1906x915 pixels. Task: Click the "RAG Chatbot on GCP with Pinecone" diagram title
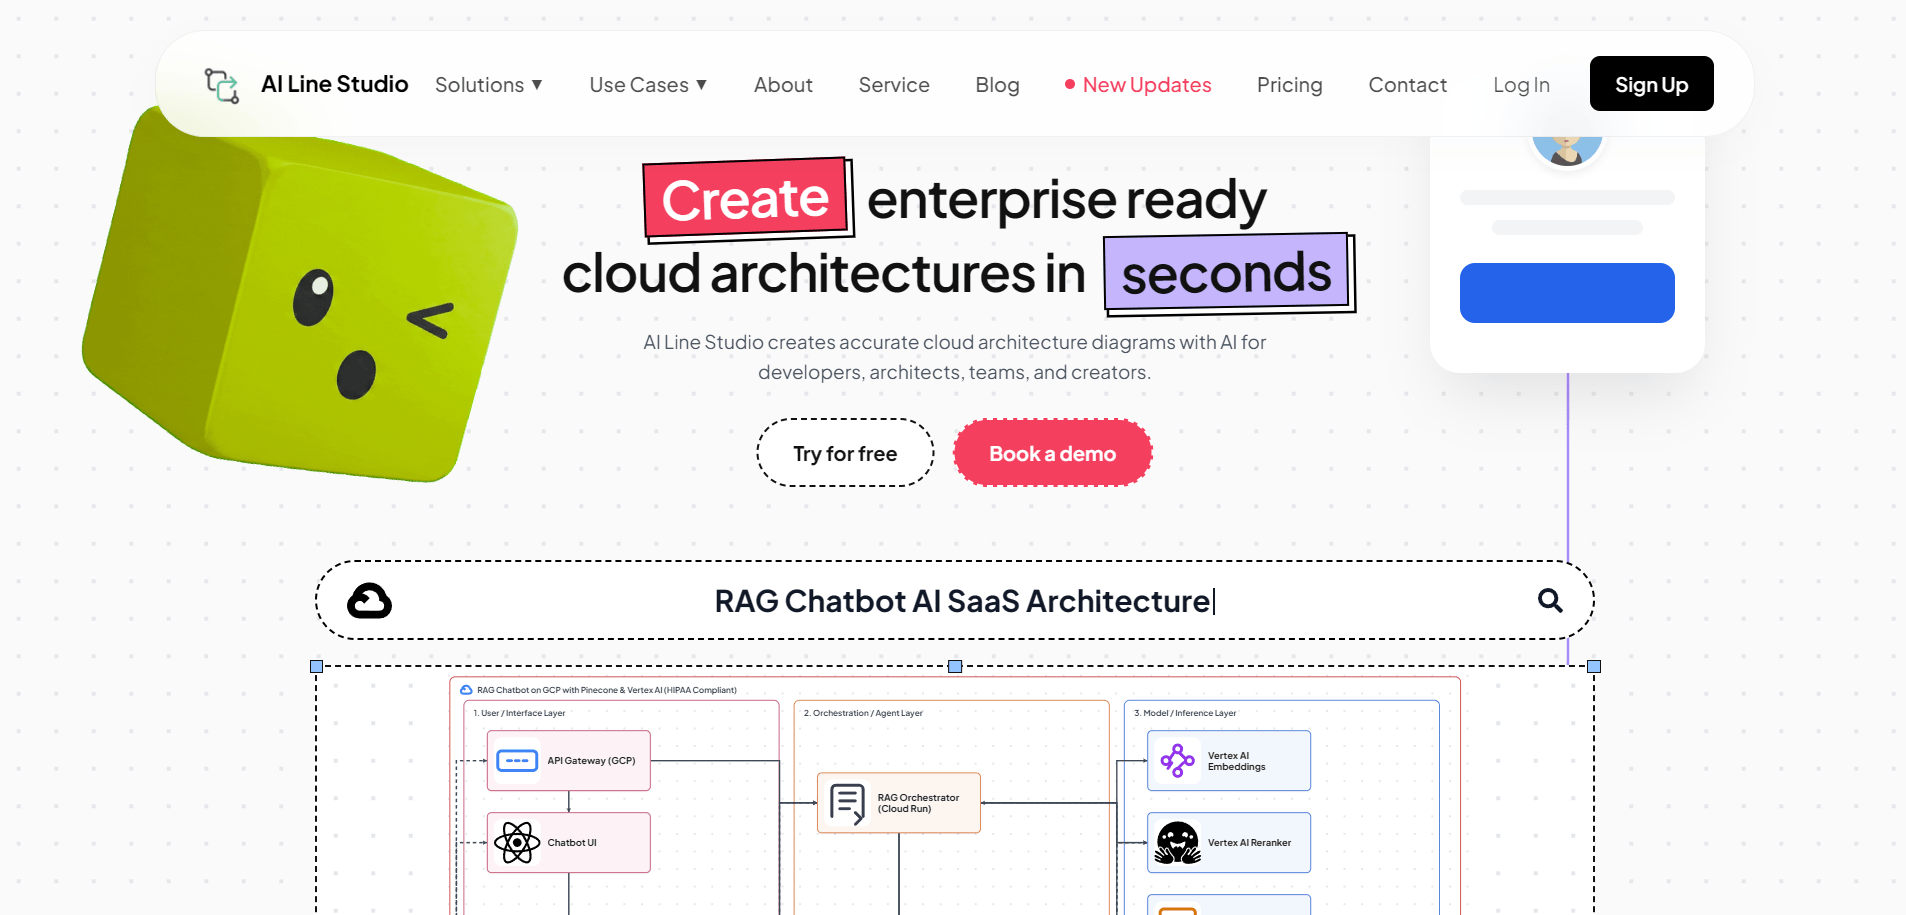click(606, 690)
